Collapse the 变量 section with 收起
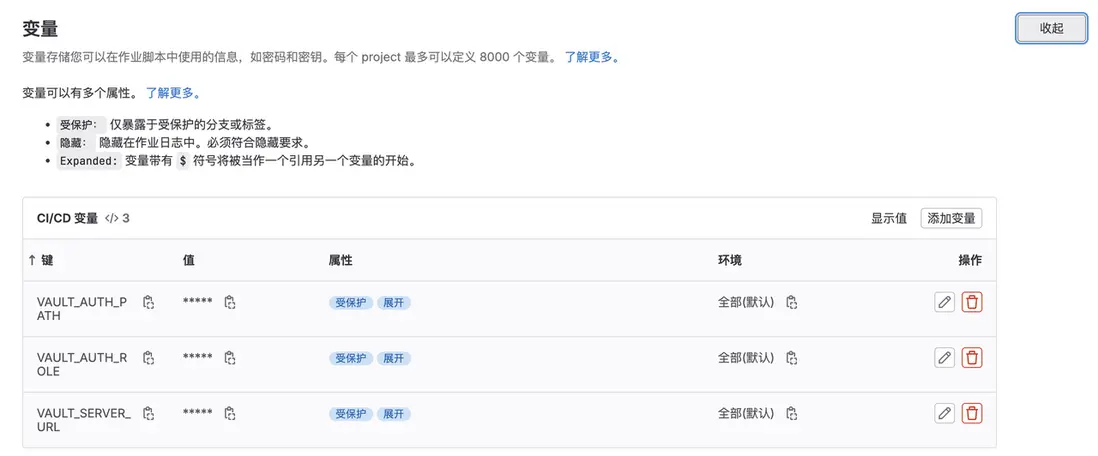 point(1051,29)
